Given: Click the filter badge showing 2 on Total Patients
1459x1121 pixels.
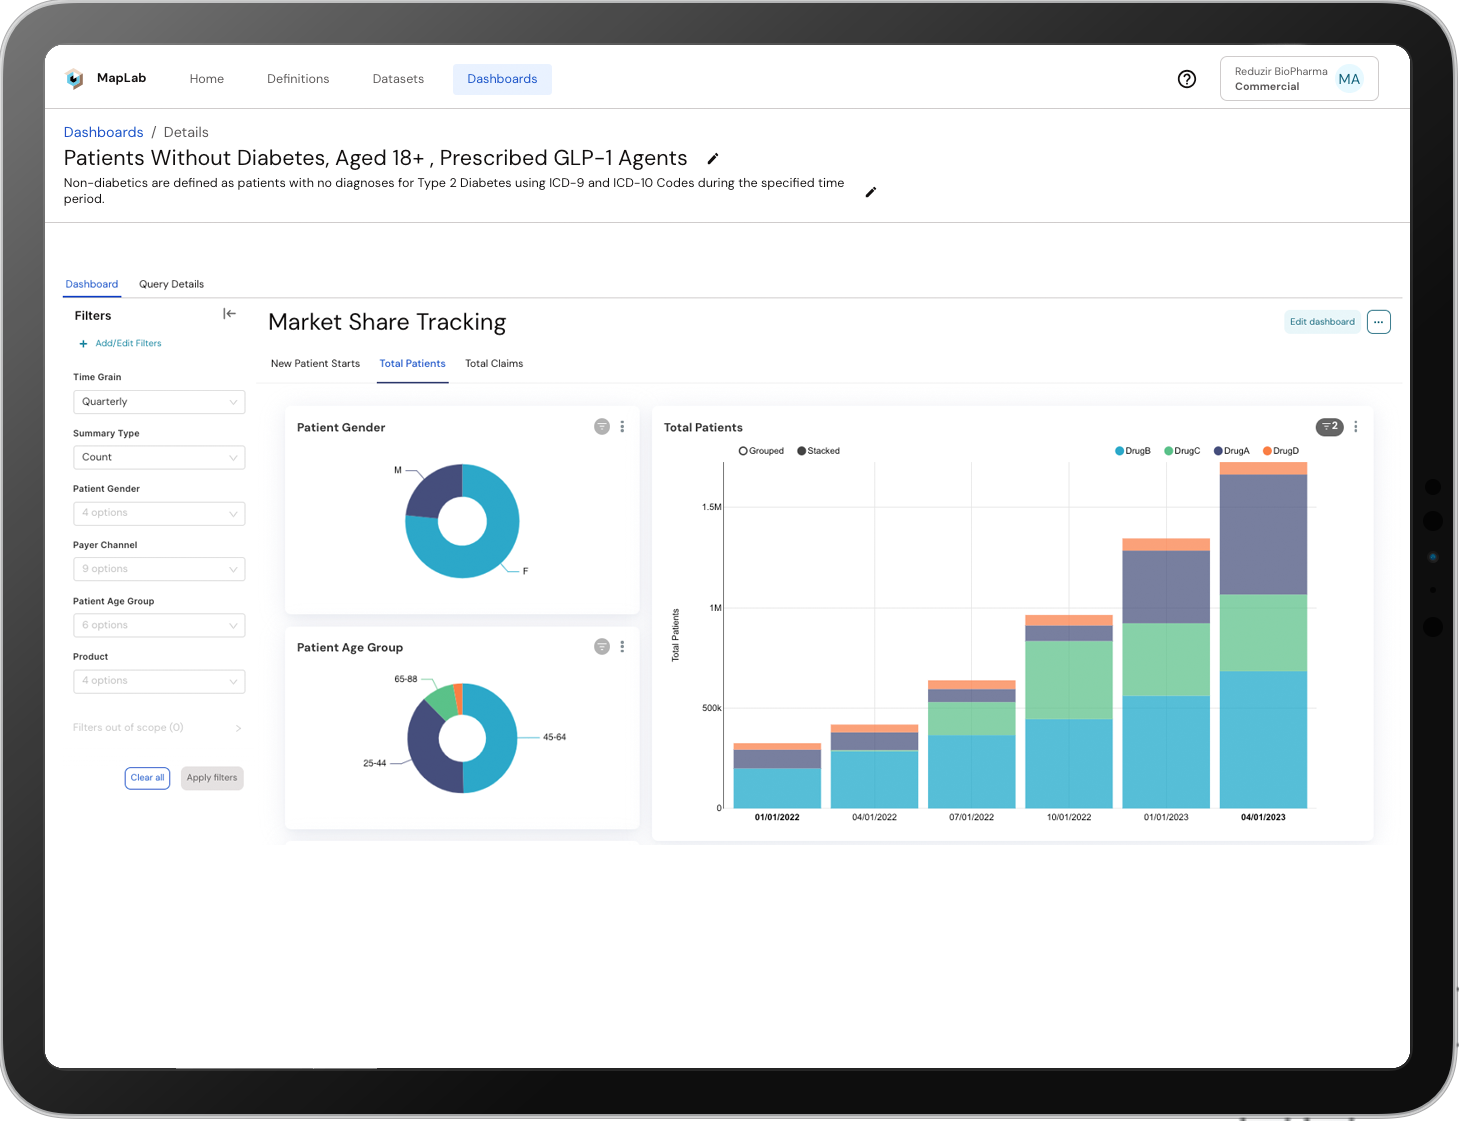Looking at the screenshot, I should [1328, 427].
